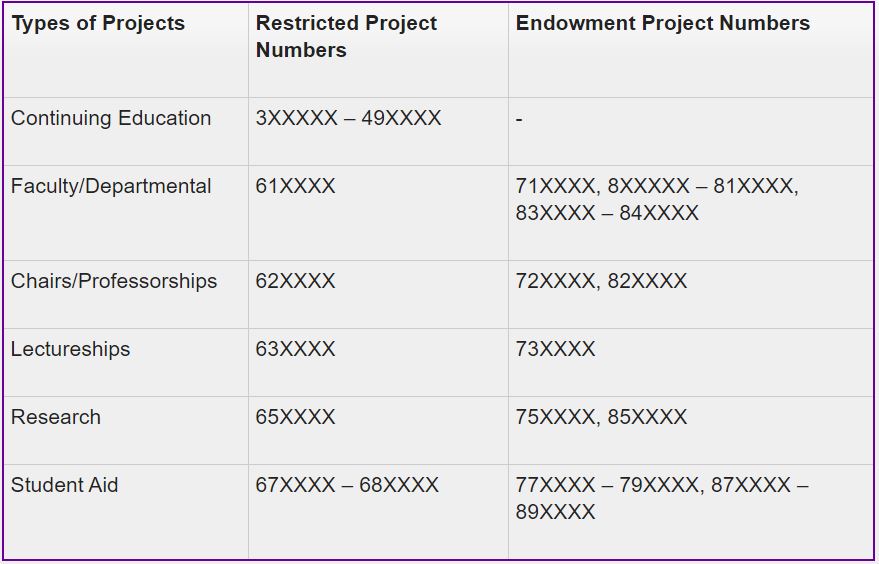Select the "Lectureships" row label
The image size is (879, 564).
[71, 350]
